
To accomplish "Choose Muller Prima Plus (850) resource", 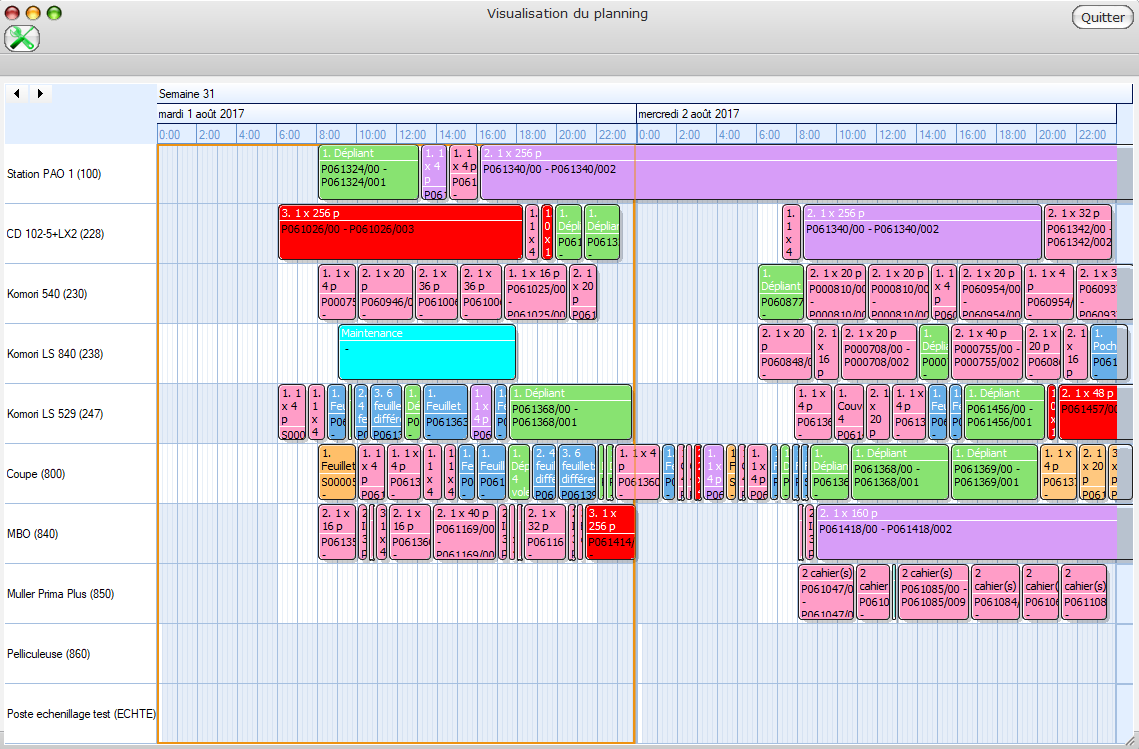I will pyautogui.click(x=60, y=594).
